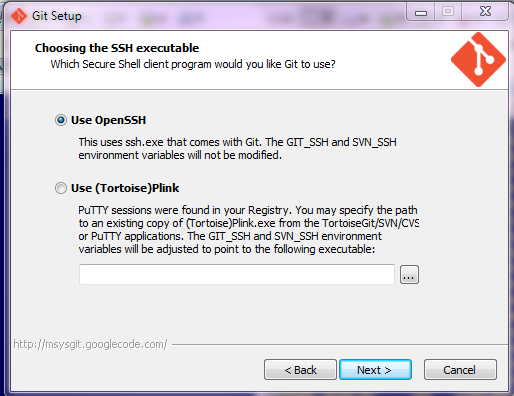
Task: Click the large Git logo in the header
Action: pos(478,60)
